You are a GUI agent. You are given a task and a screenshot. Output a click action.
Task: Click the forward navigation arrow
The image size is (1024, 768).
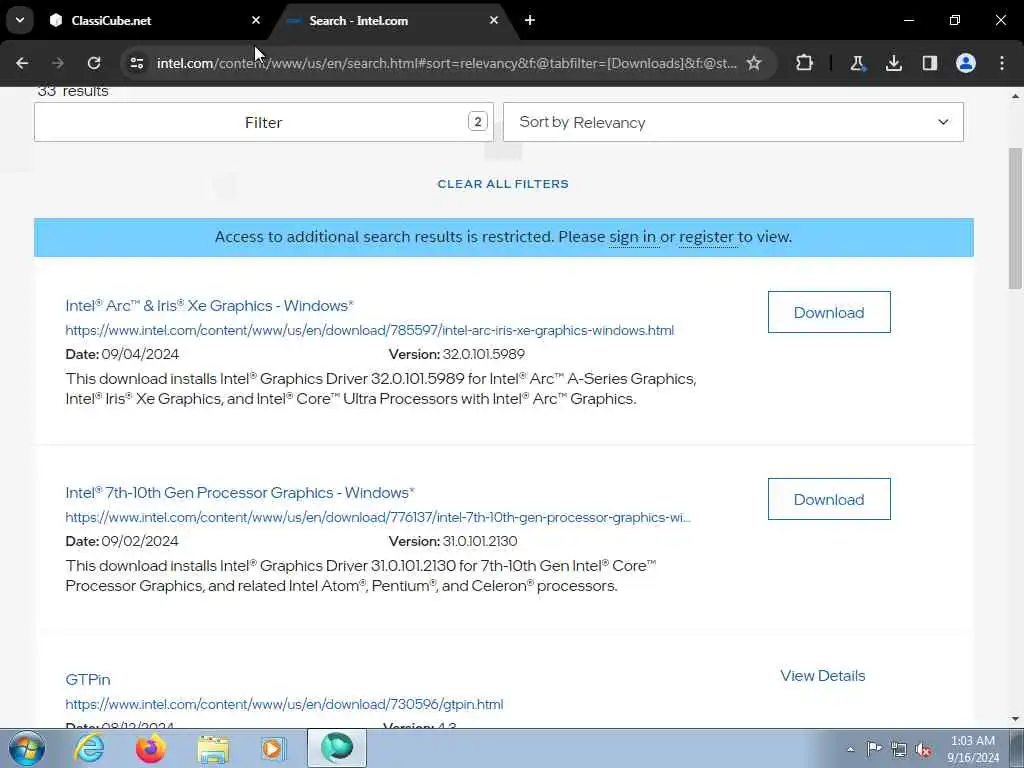point(58,63)
